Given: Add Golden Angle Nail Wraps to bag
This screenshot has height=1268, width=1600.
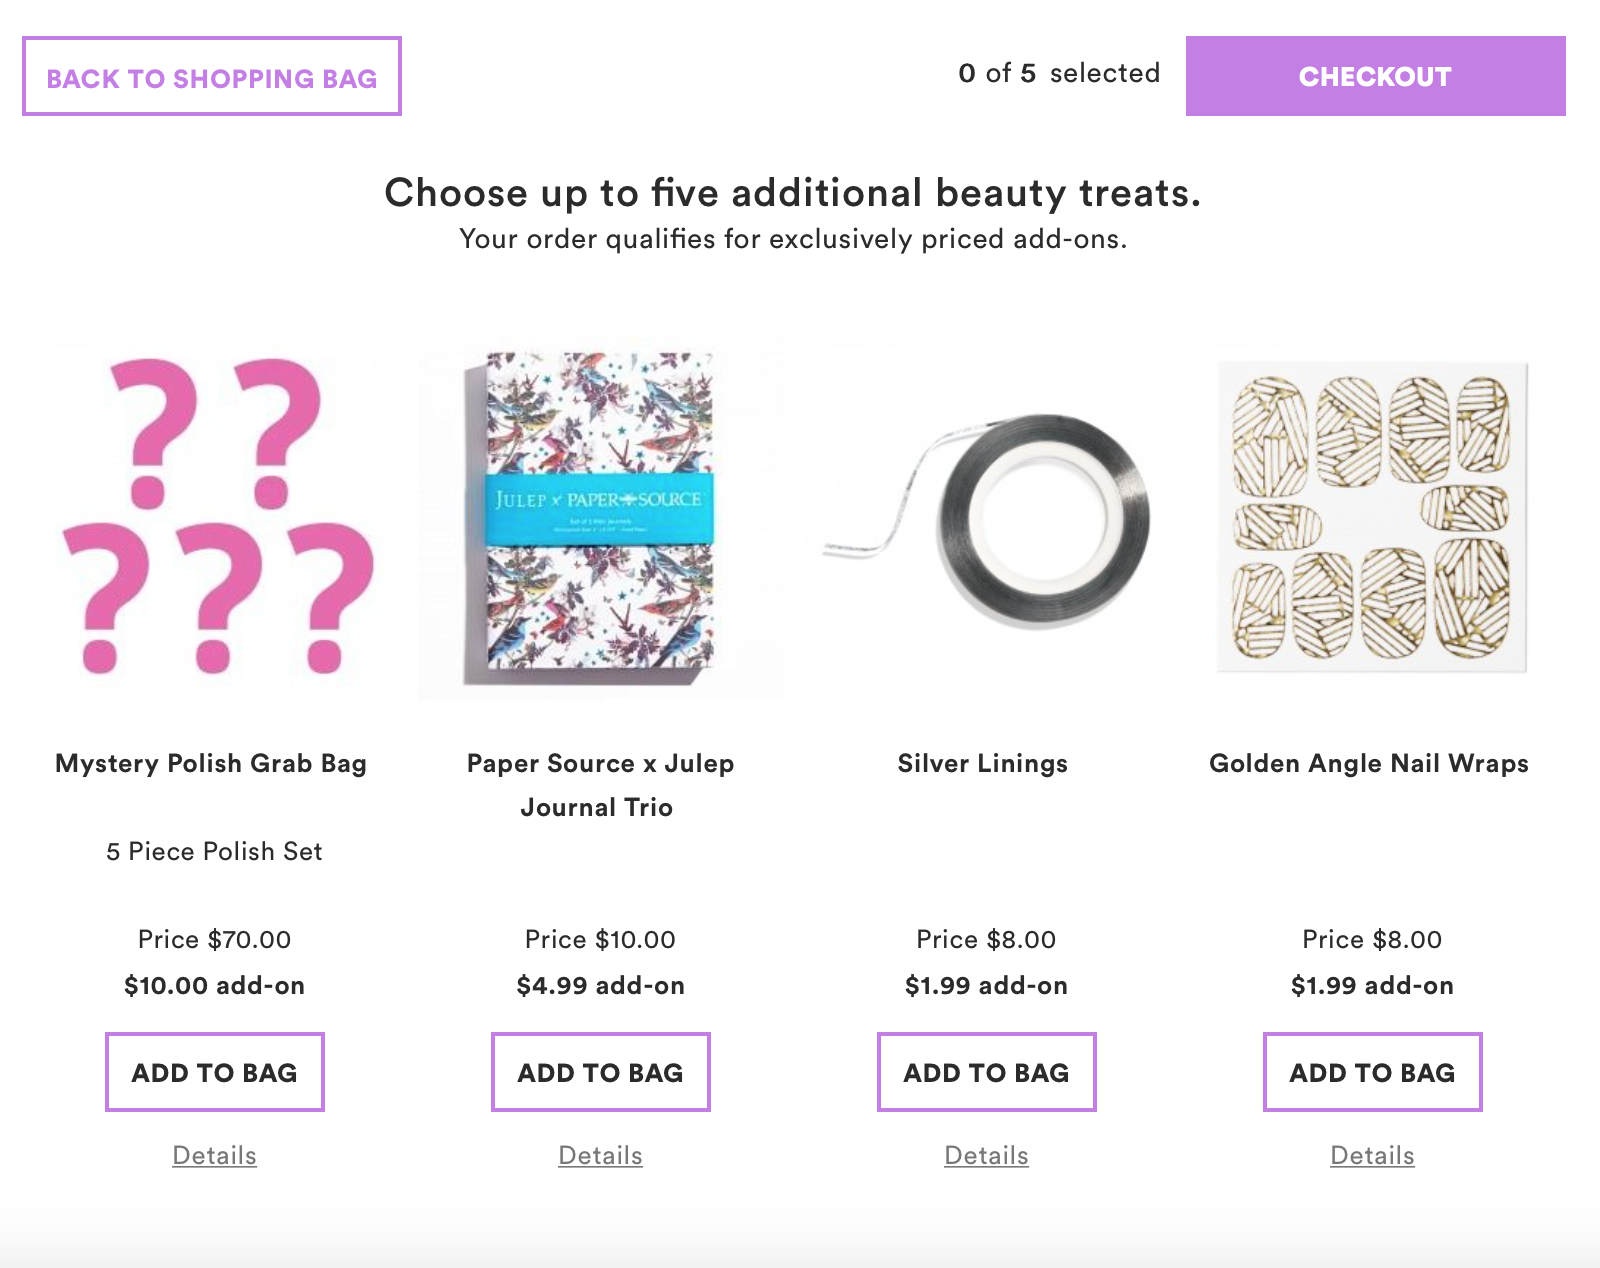Looking at the screenshot, I should (x=1373, y=1072).
